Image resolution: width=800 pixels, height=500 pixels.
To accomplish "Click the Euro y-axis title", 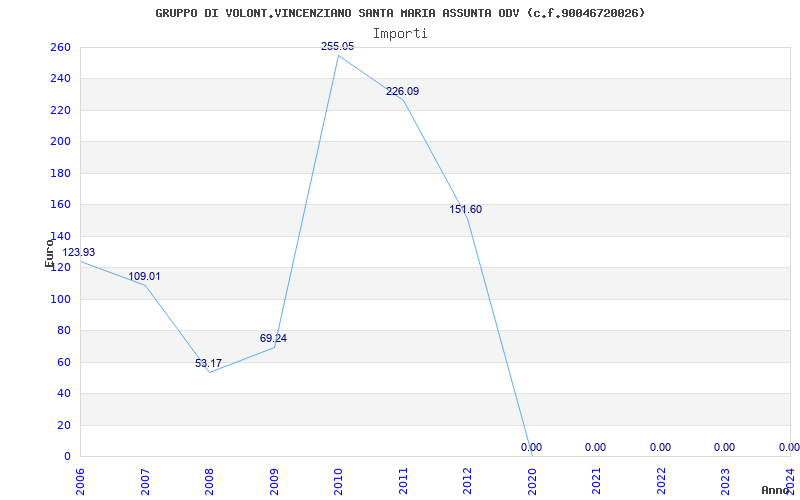I will tap(49, 253).
